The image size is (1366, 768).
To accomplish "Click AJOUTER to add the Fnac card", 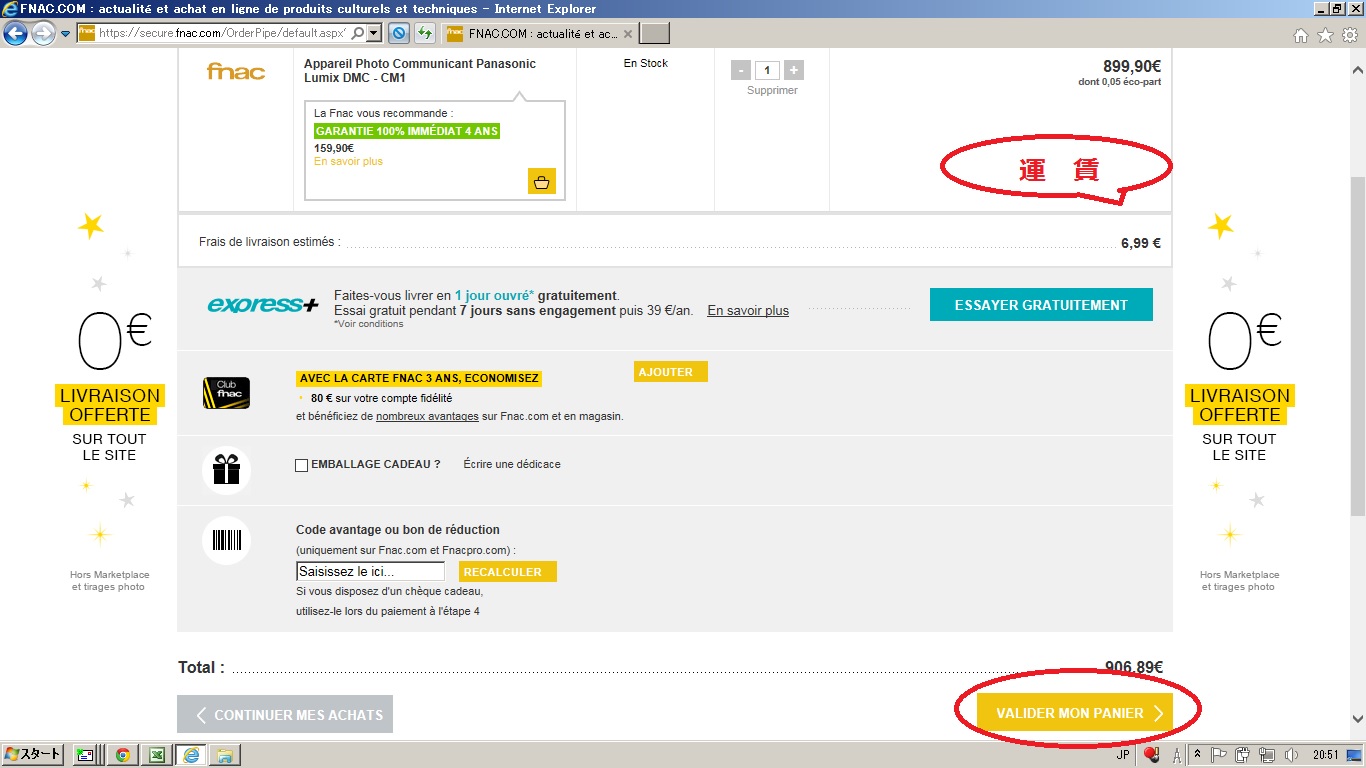I will (671, 372).
